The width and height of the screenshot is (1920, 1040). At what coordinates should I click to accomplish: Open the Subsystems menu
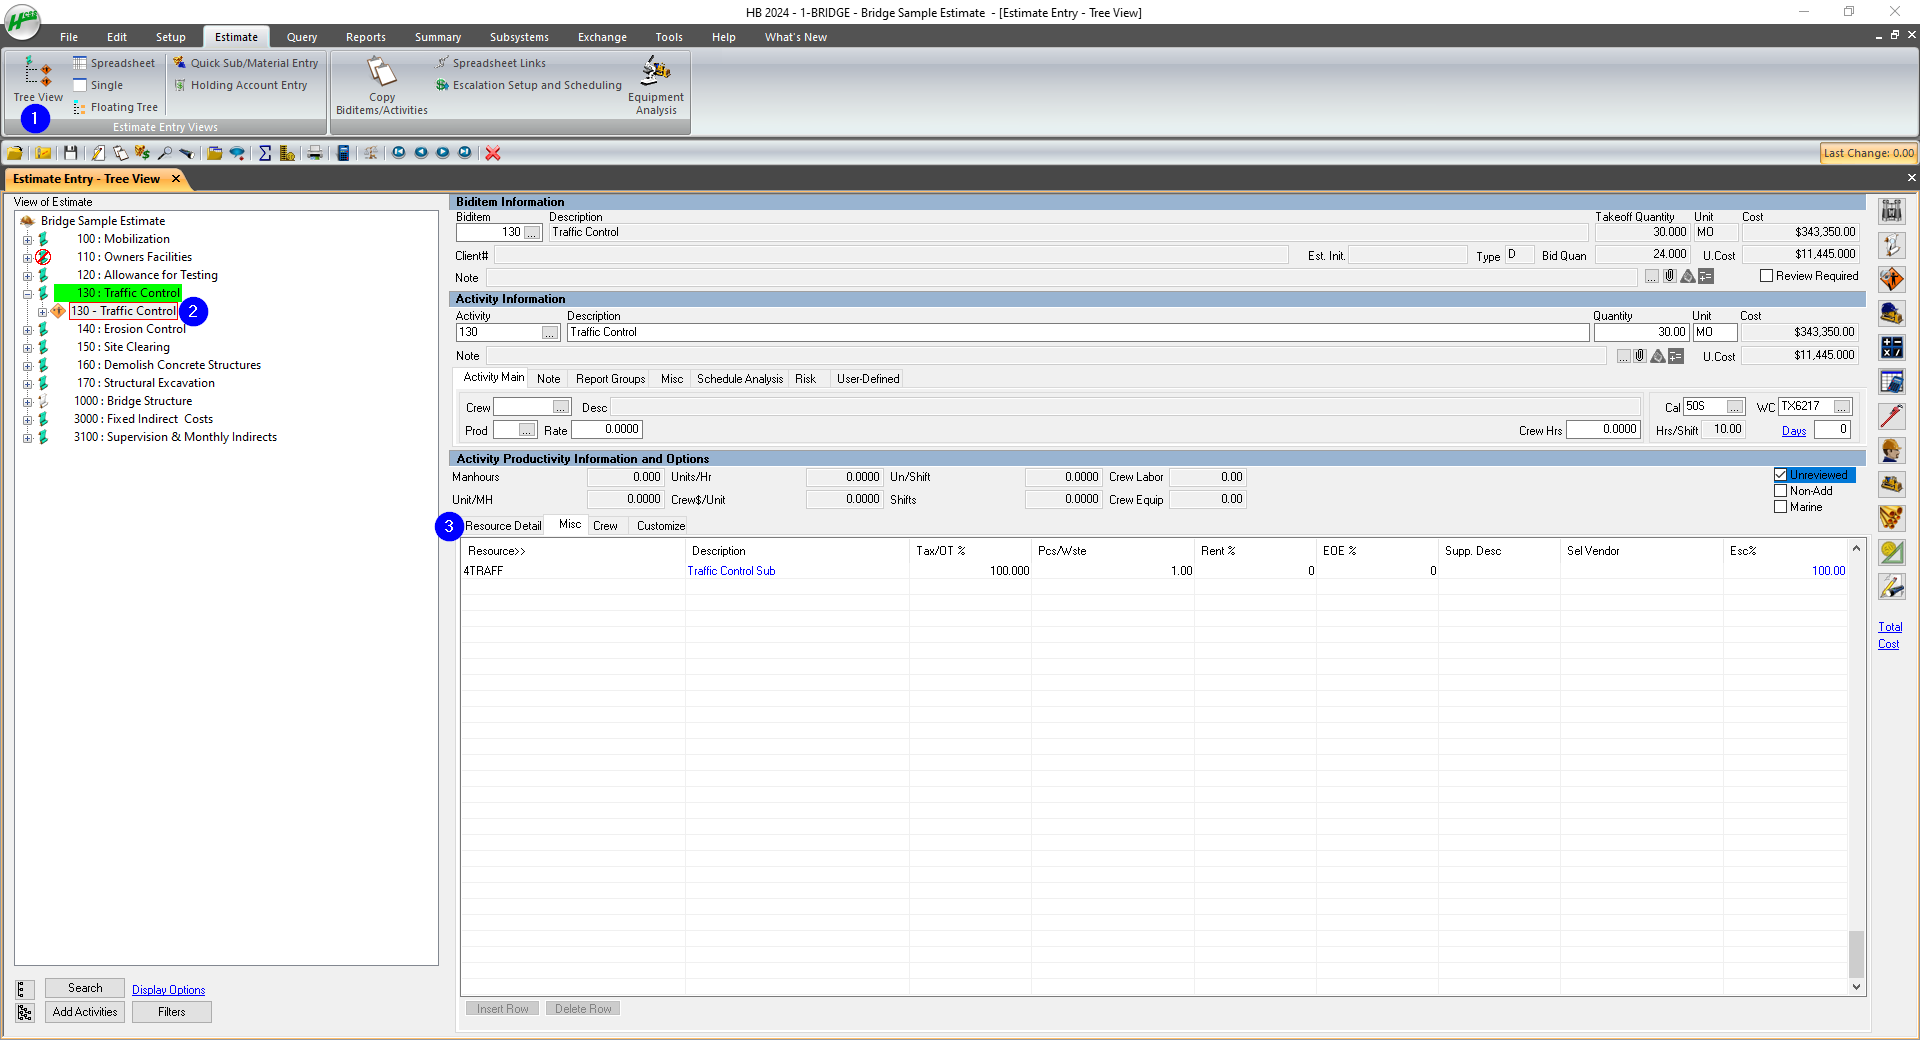pos(519,37)
